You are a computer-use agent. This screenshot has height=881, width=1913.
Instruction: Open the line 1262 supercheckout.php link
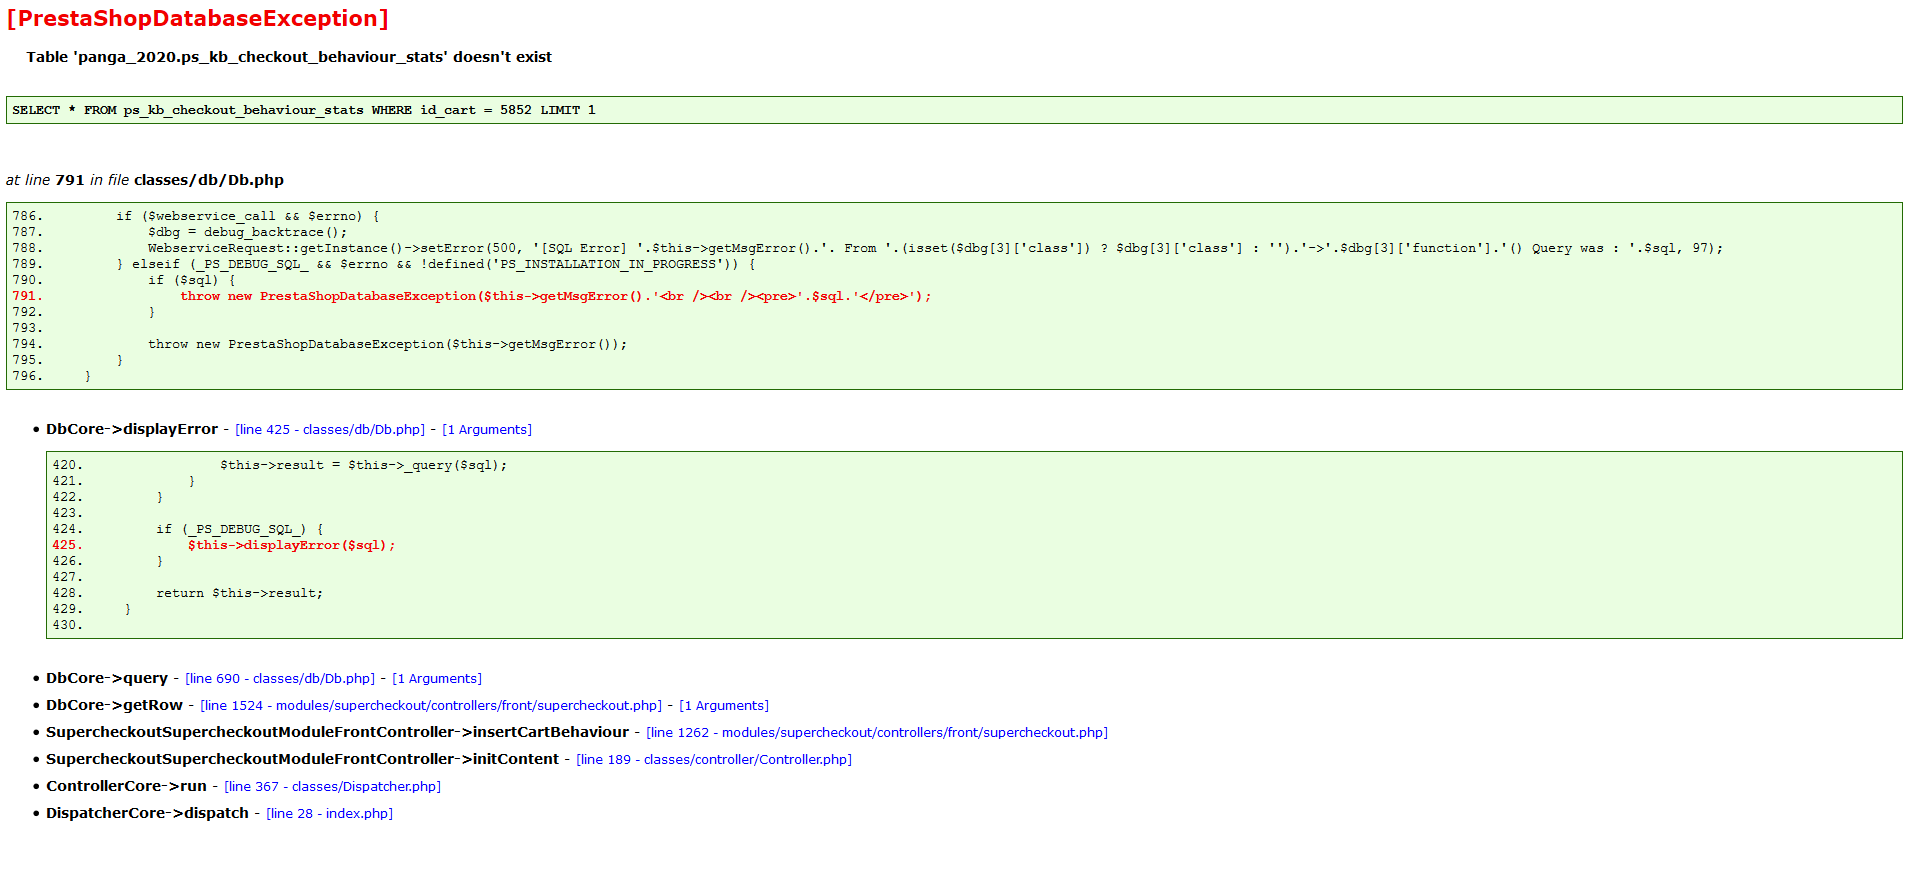[x=877, y=732]
